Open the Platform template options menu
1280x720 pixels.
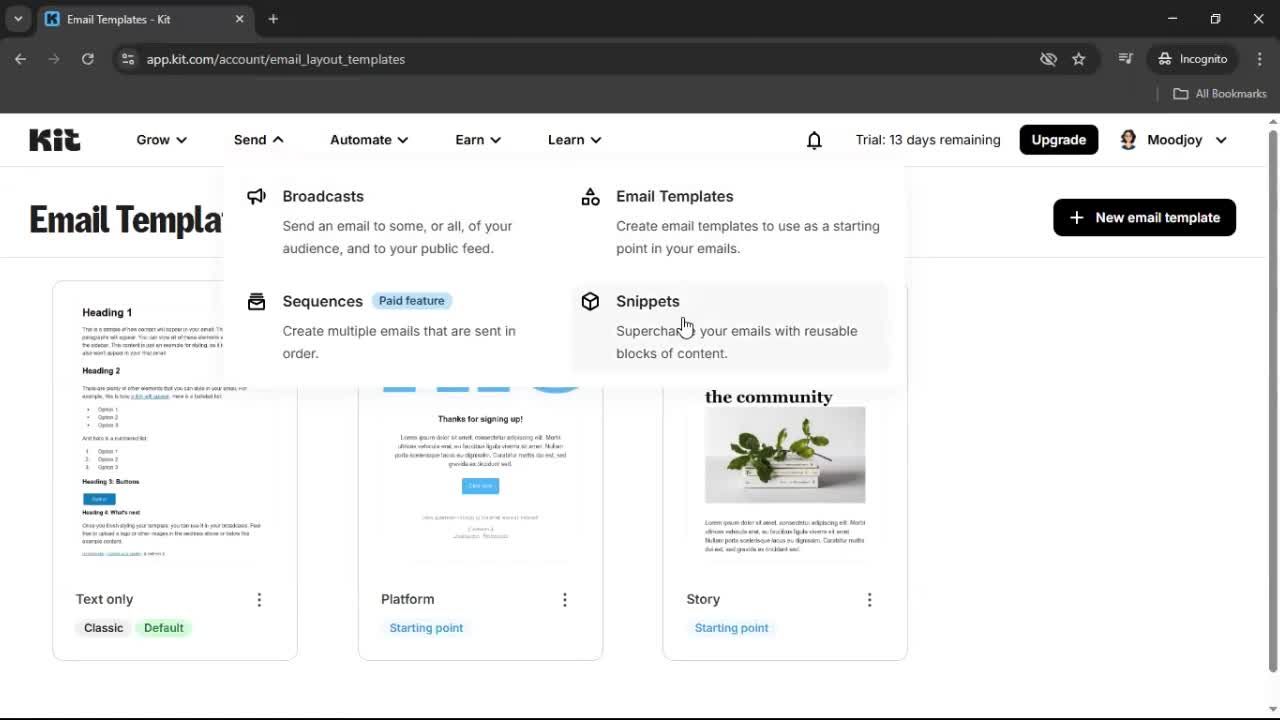point(565,599)
